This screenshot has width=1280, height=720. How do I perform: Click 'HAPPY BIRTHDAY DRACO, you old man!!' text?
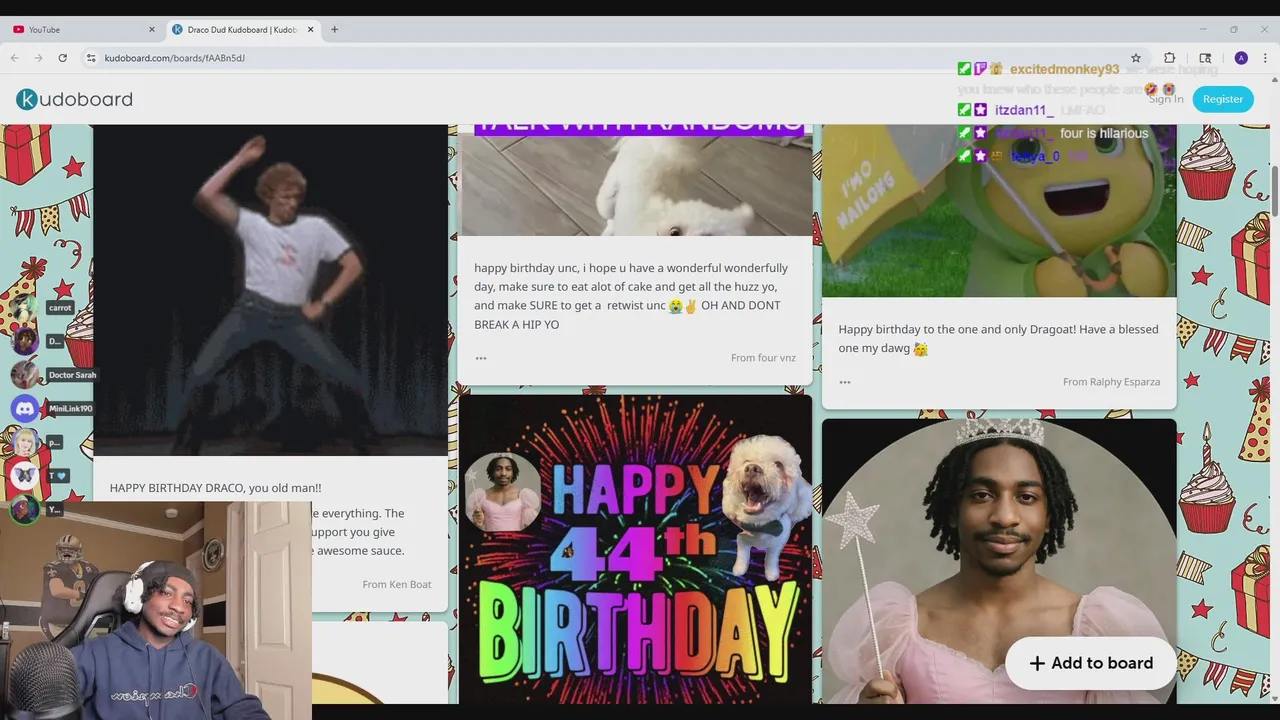[215, 488]
